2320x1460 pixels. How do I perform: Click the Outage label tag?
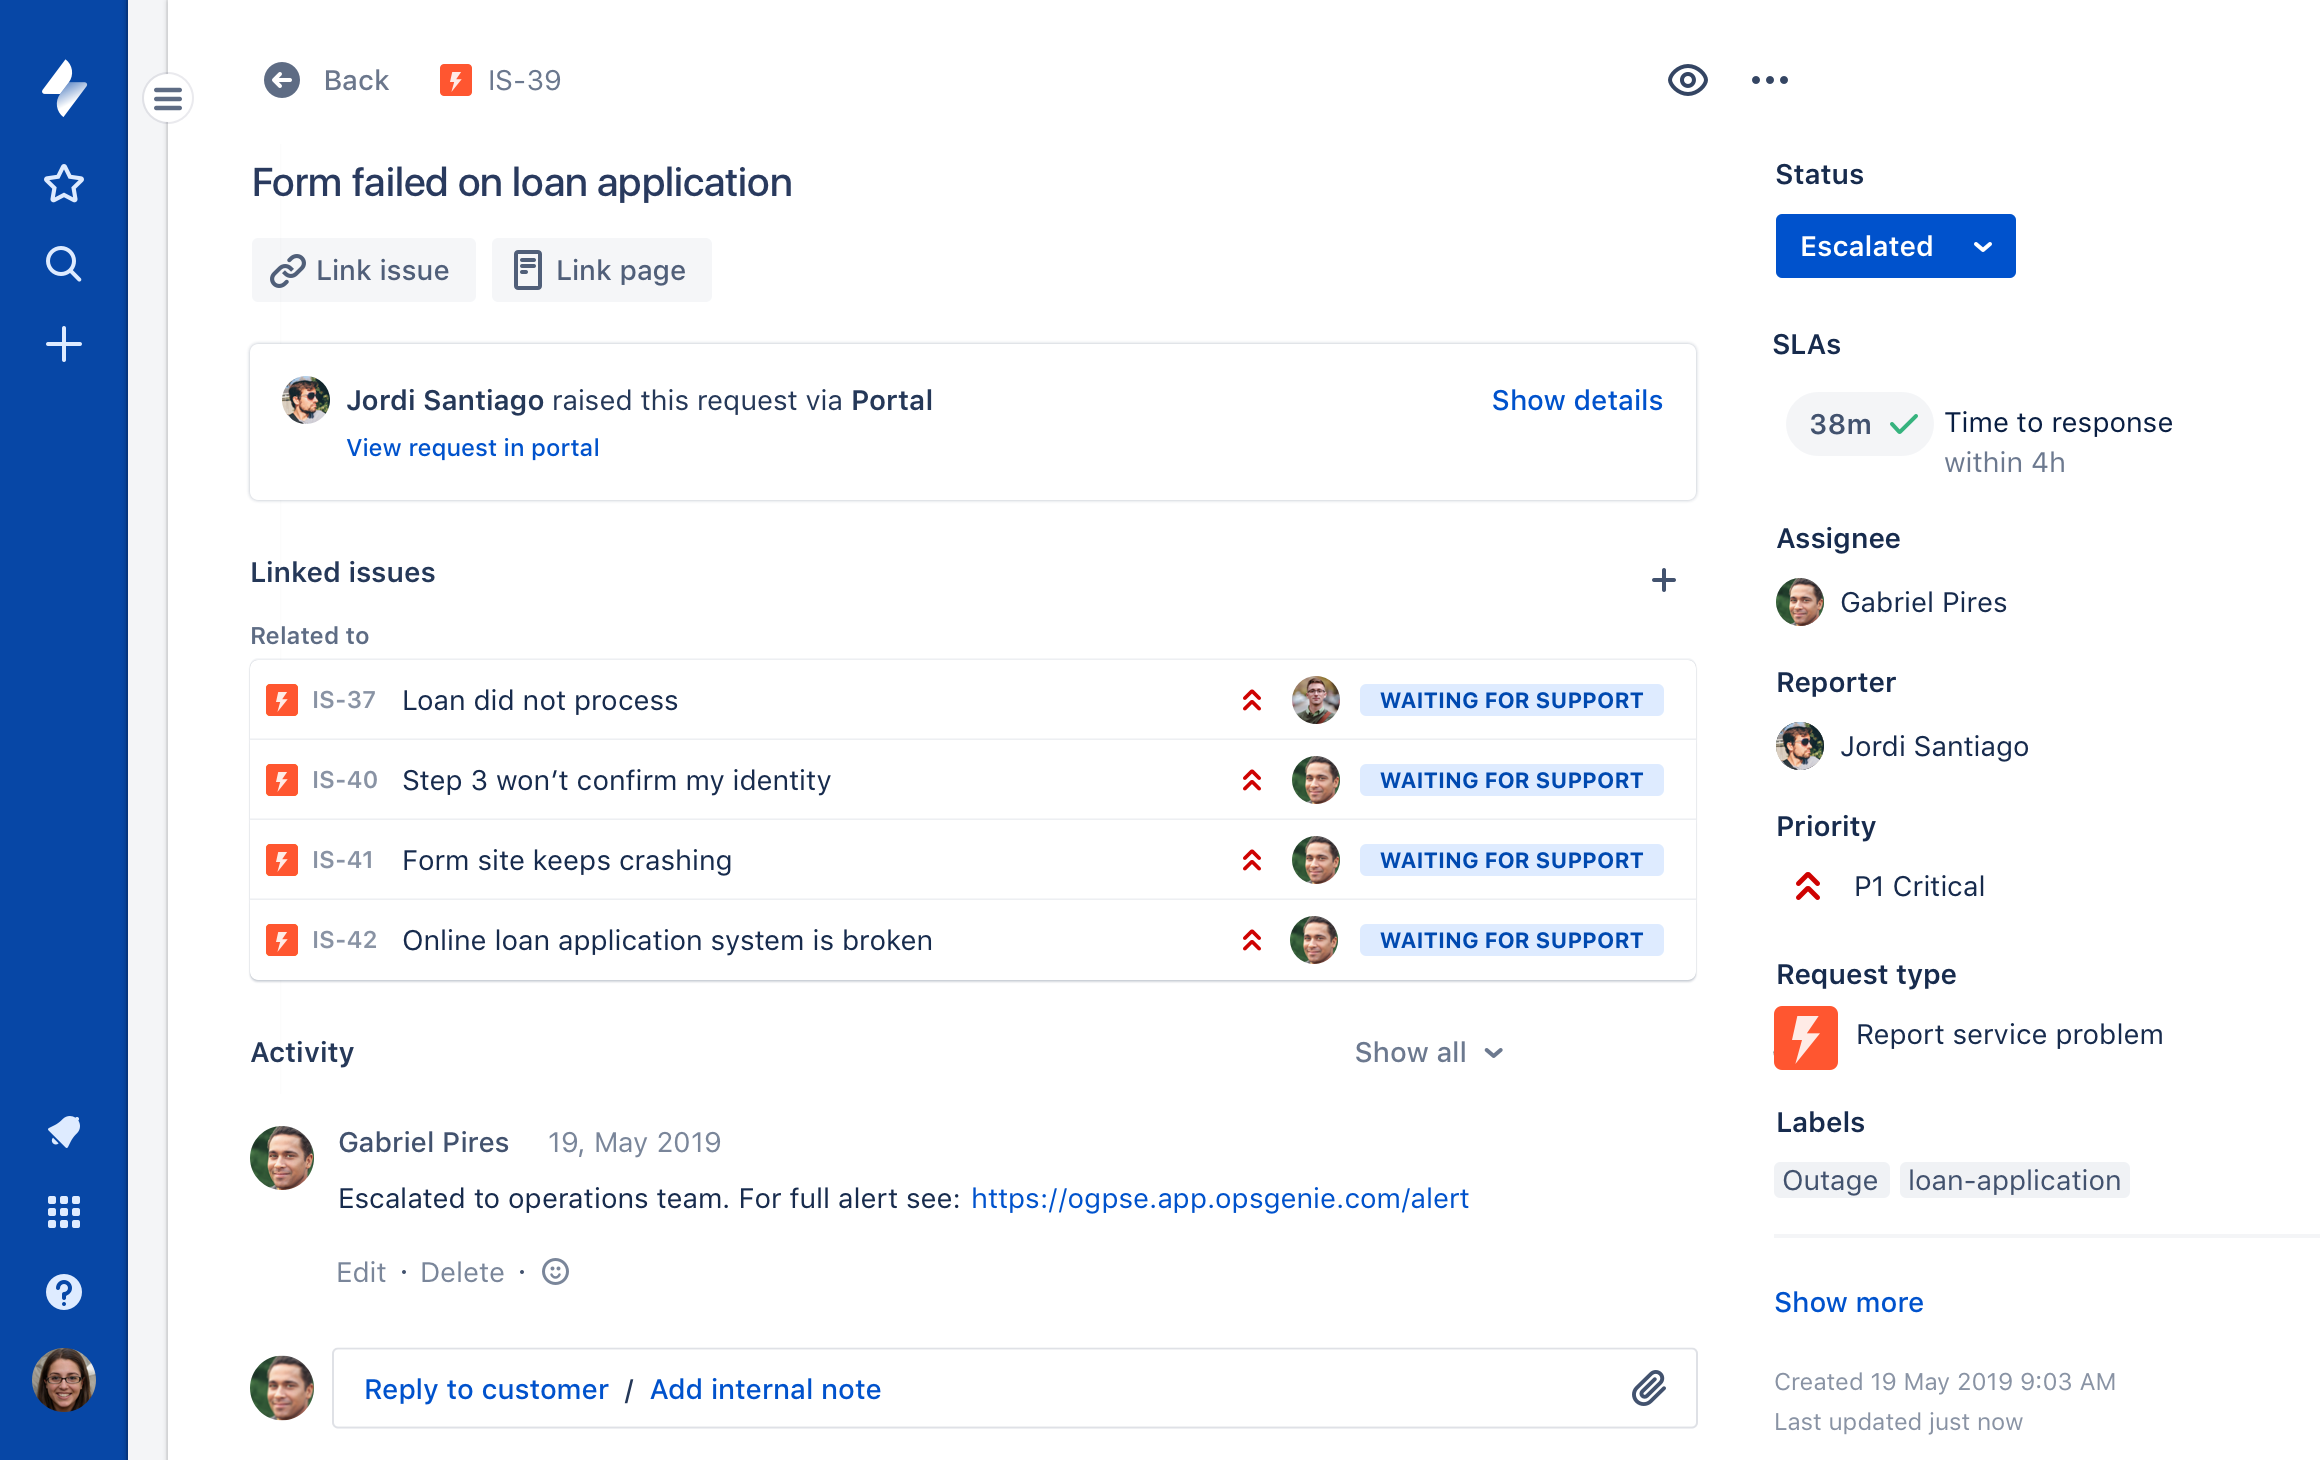pos(1829,1177)
